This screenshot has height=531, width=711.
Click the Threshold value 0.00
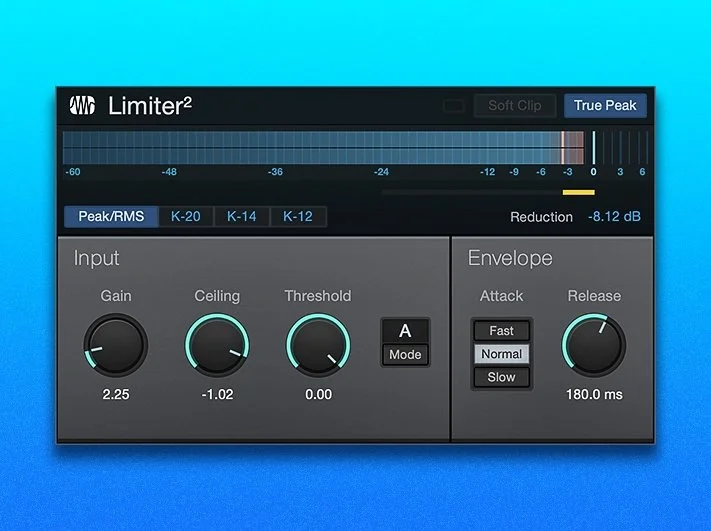(318, 395)
